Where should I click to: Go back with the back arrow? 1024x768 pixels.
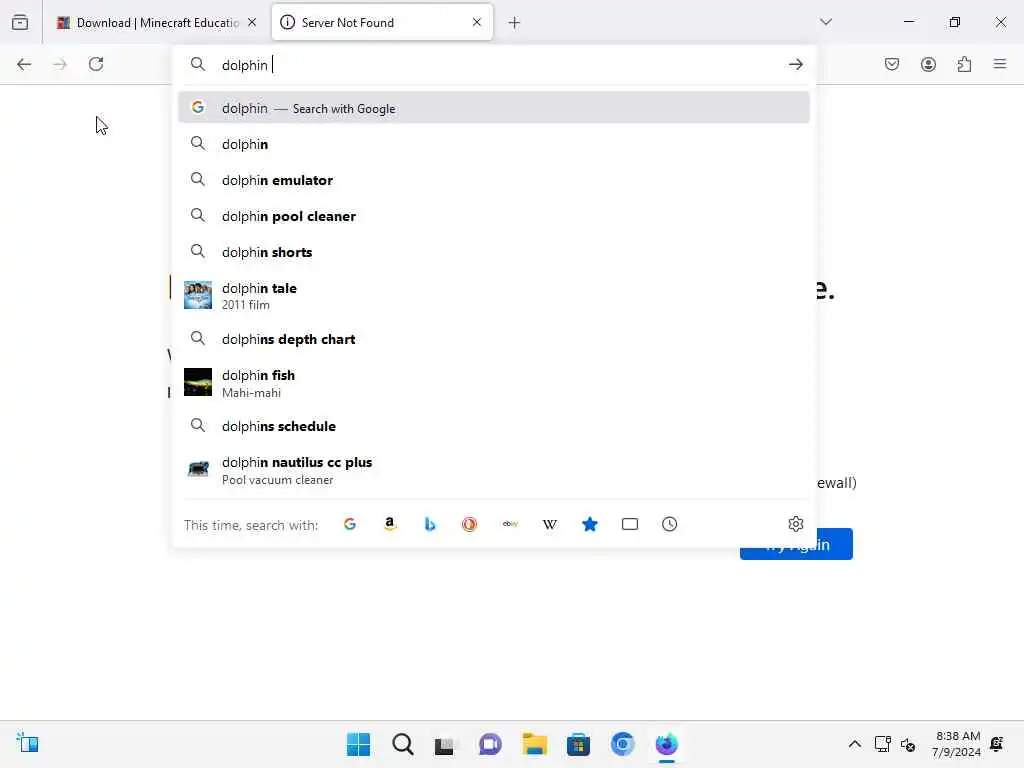24,64
